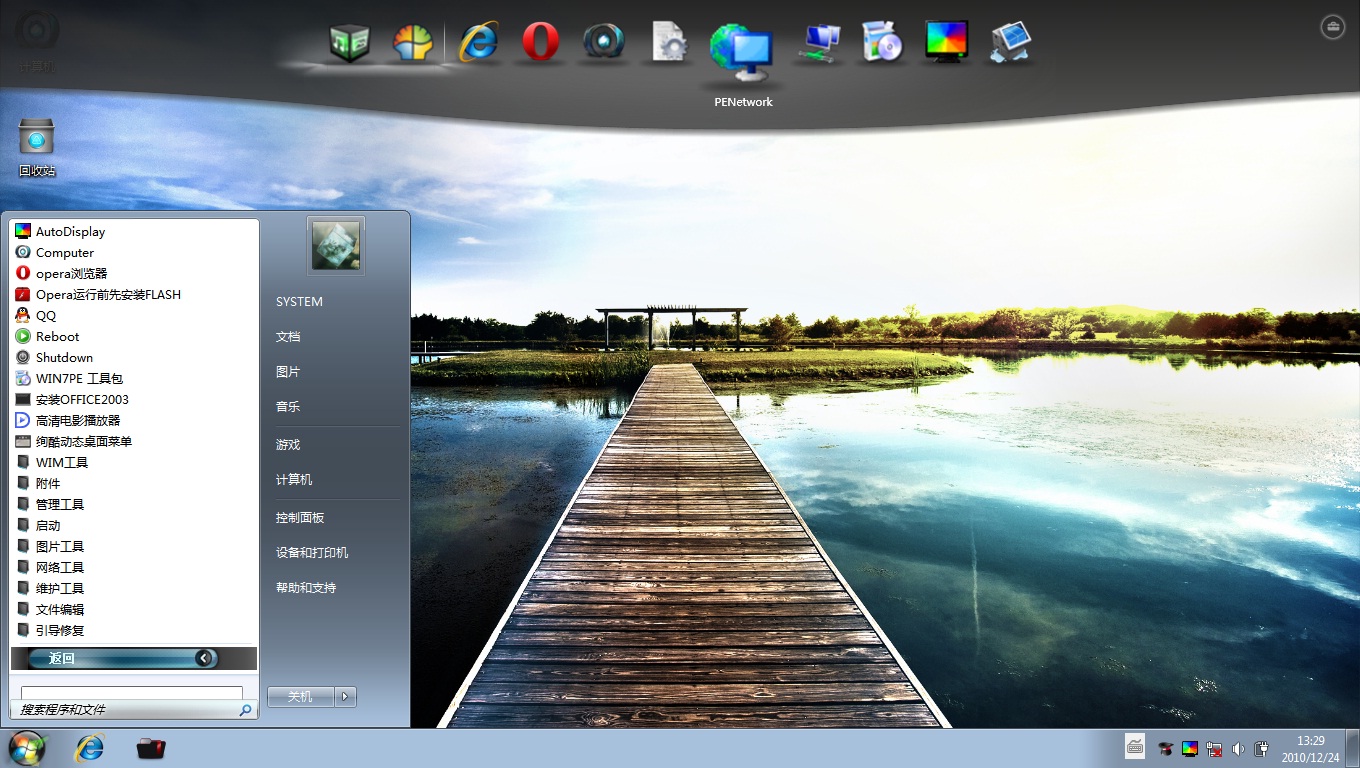The image size is (1360, 768).
Task: Open the Classic Shell dock icon
Action: pyautogui.click(x=412, y=43)
